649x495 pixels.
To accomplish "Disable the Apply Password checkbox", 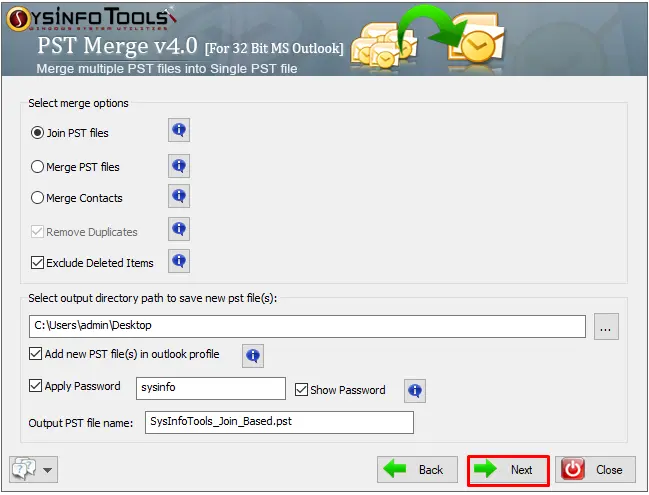I will [x=35, y=386].
